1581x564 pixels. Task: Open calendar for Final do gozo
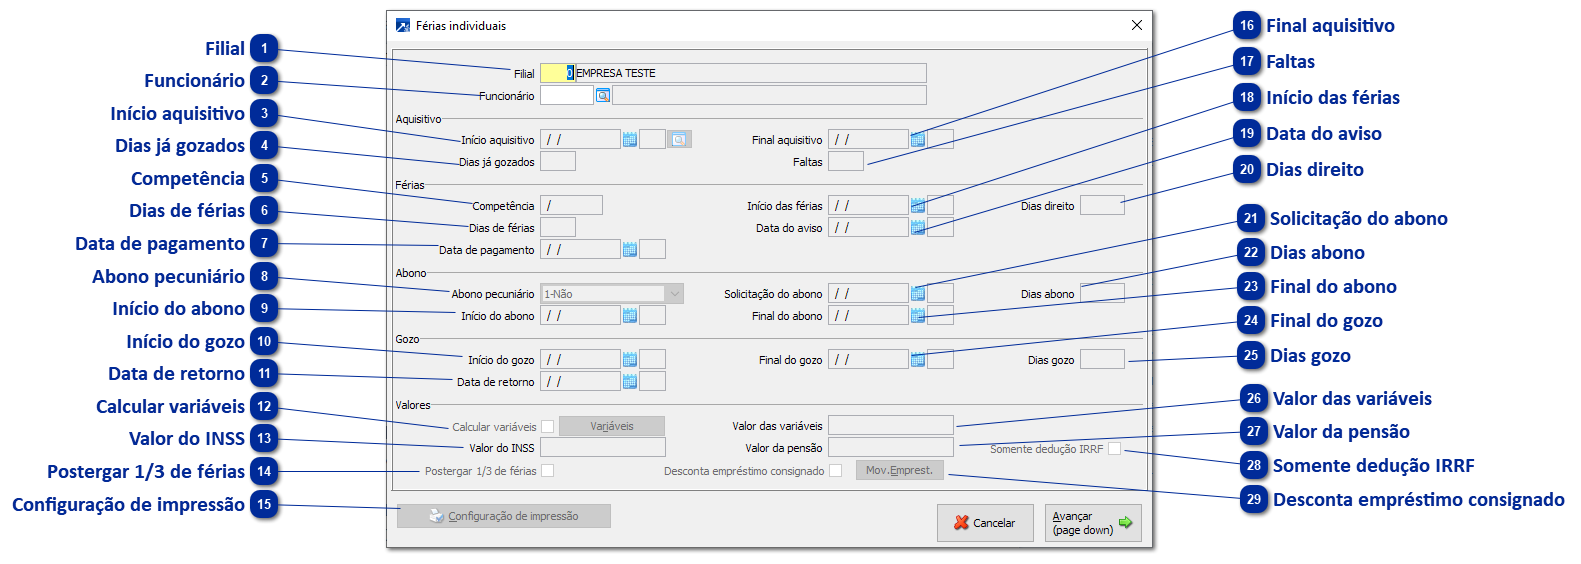point(918,360)
